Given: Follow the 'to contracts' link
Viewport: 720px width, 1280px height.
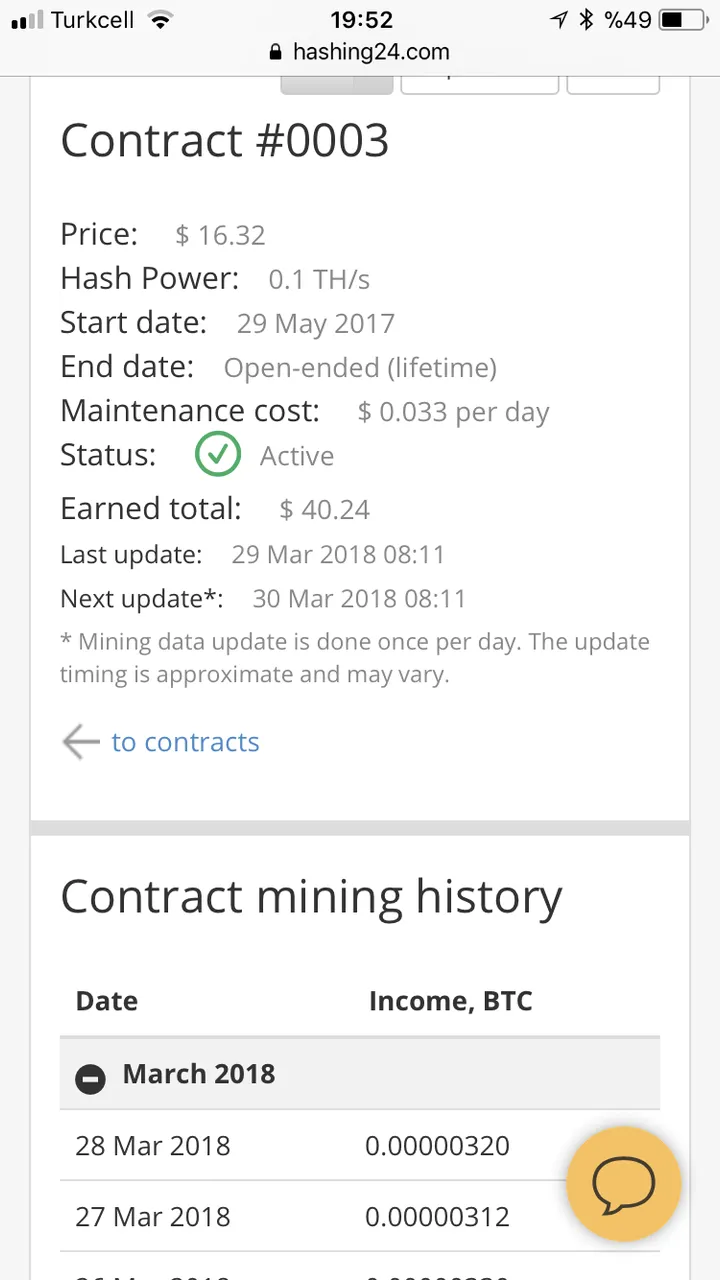Looking at the screenshot, I should [x=185, y=742].
